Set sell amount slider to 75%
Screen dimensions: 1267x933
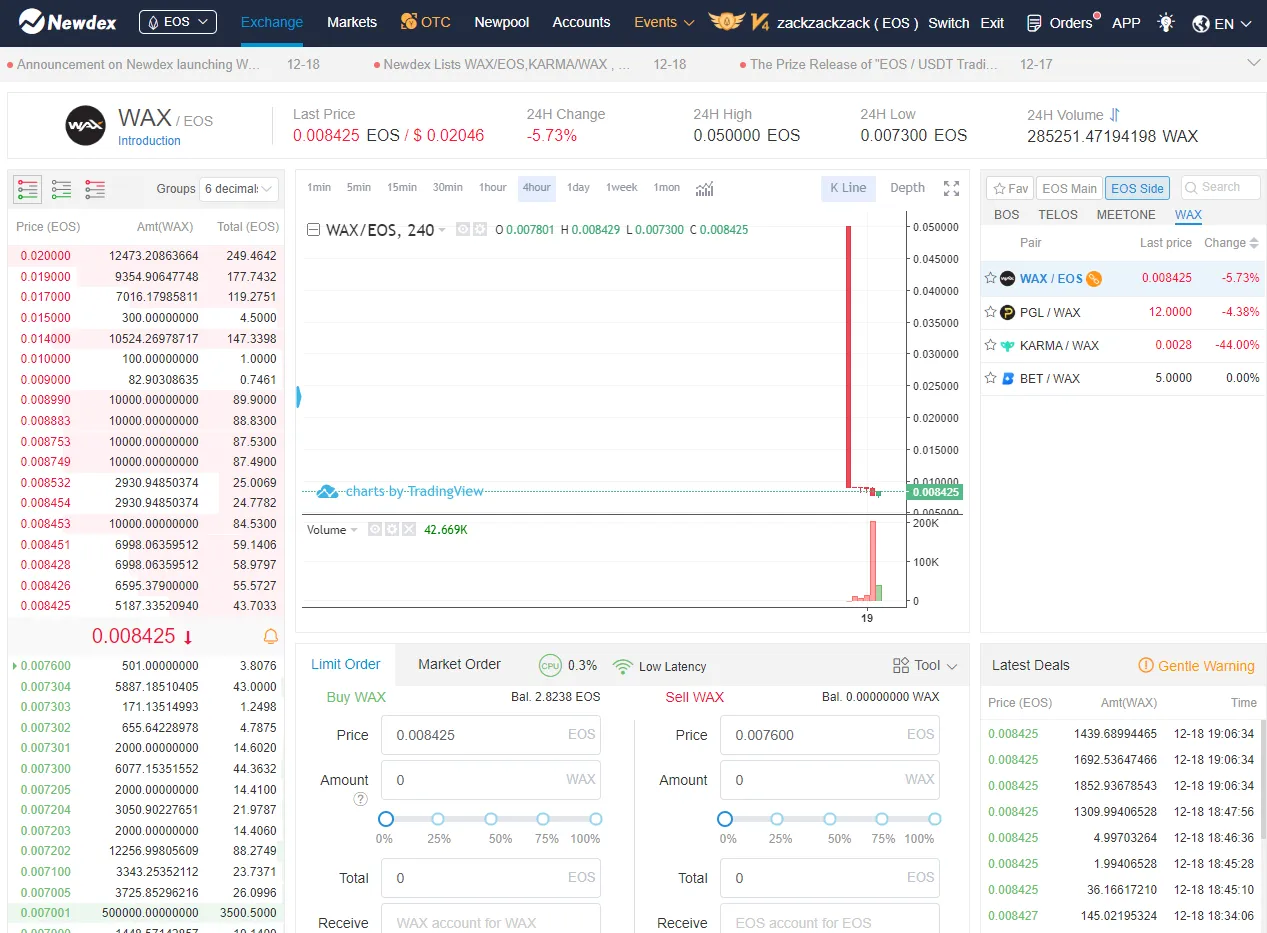882,819
